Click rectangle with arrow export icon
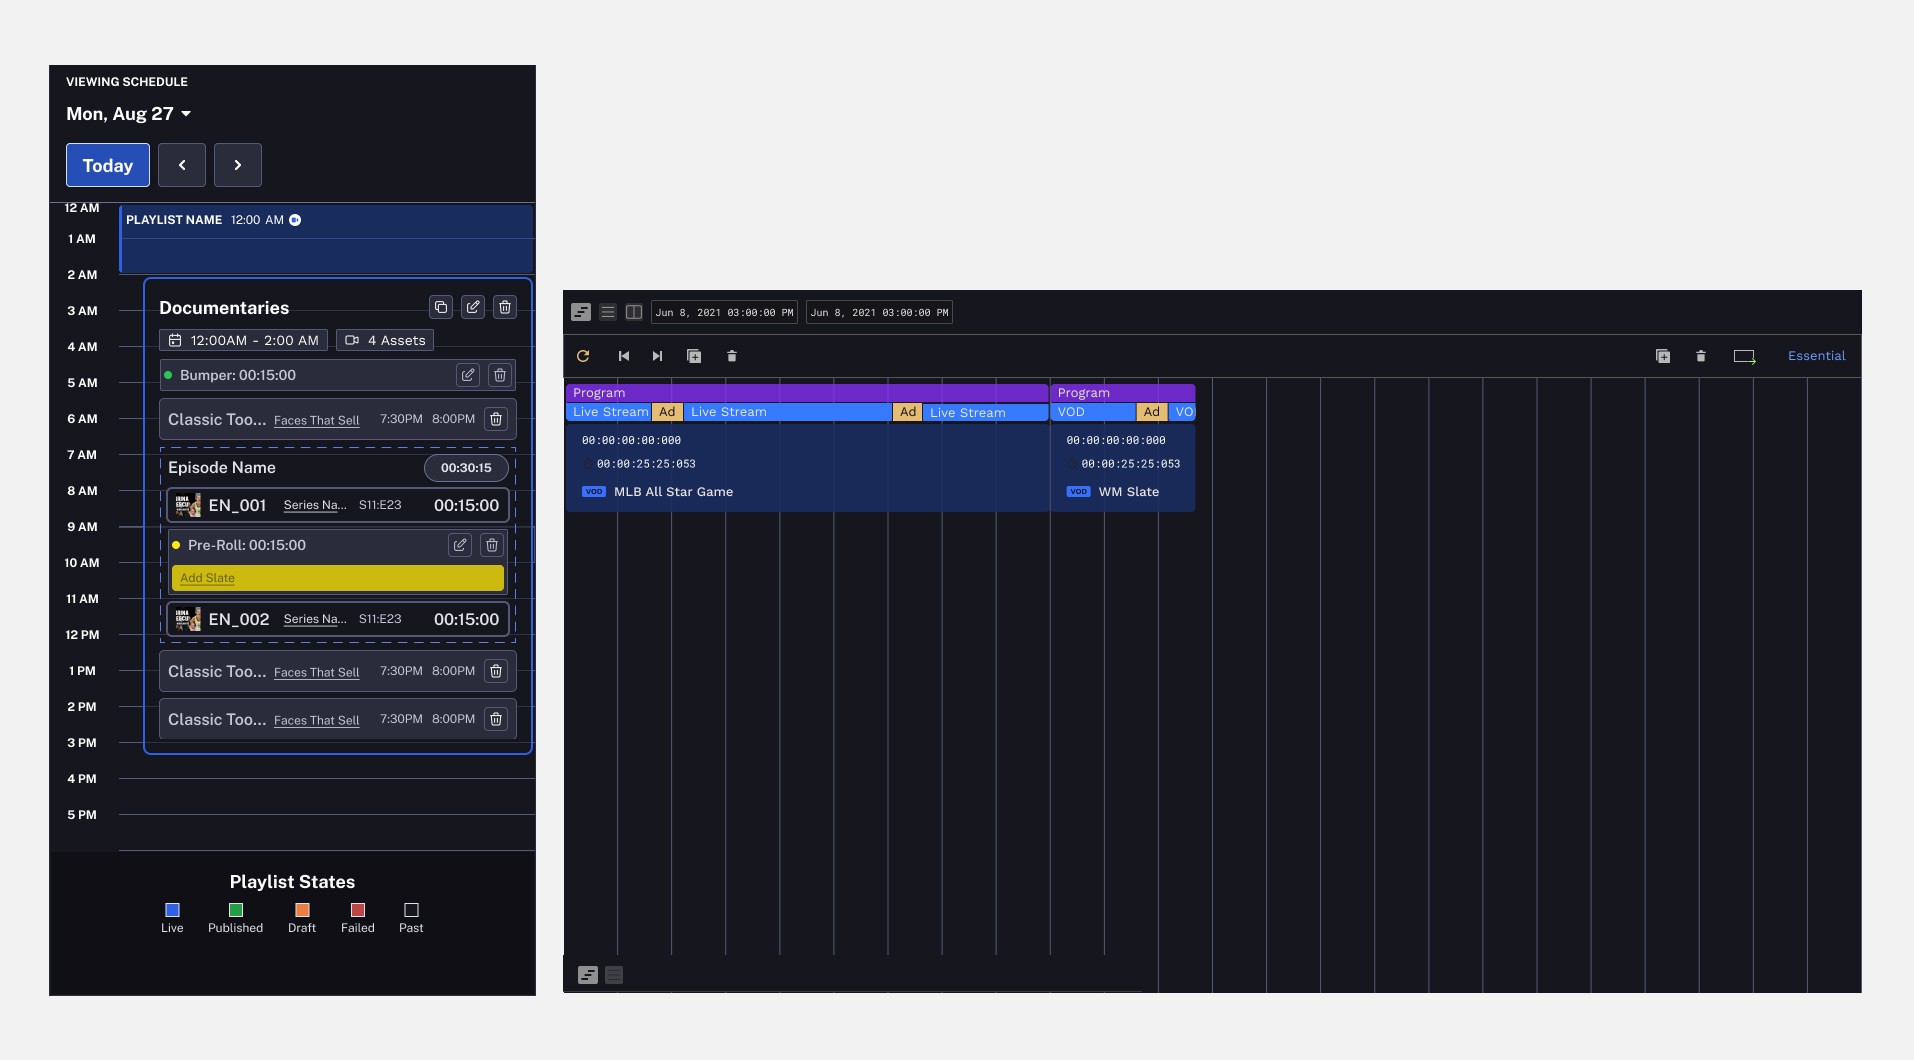The height and width of the screenshot is (1060, 1914). point(1745,356)
